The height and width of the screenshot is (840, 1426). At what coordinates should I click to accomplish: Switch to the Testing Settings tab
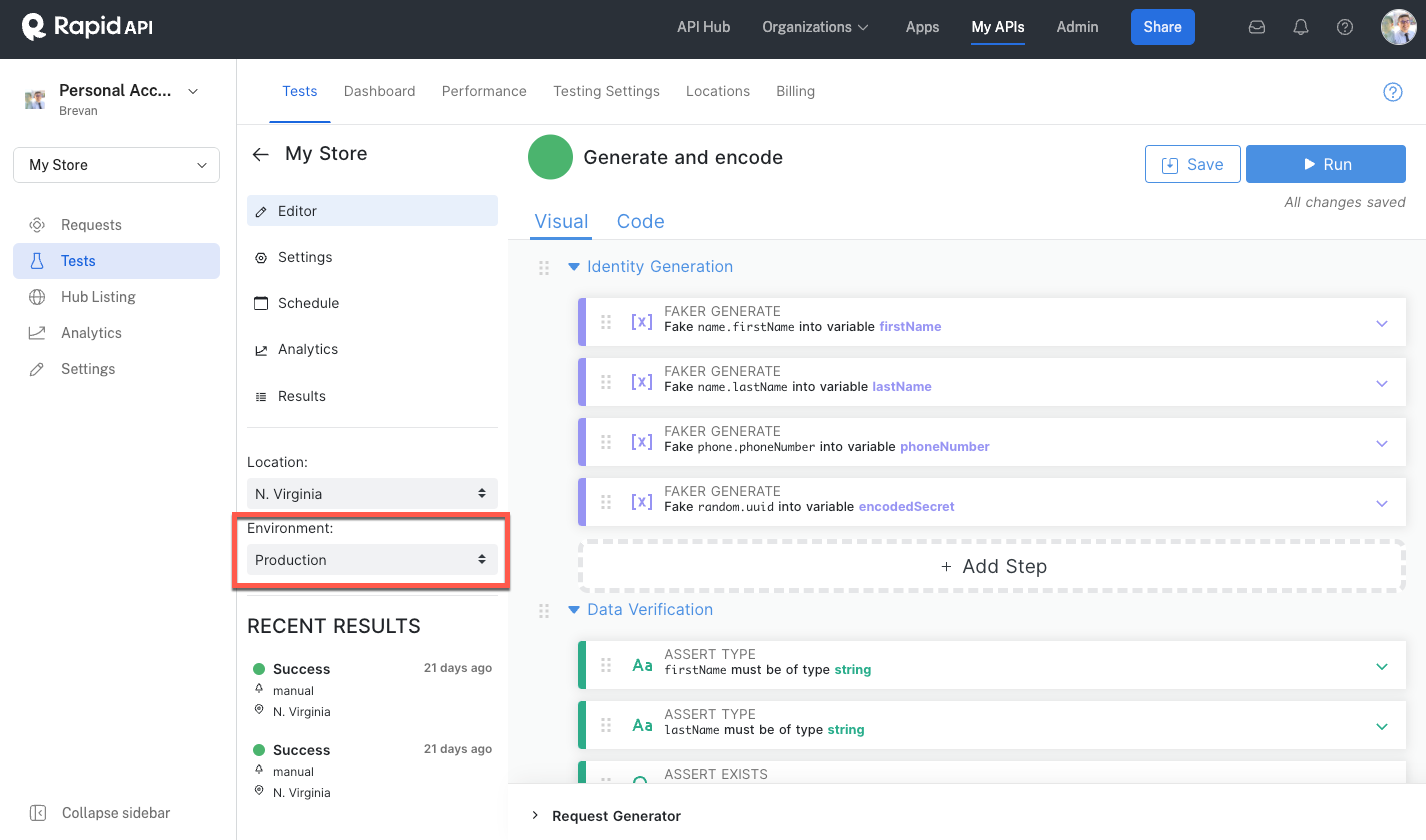pyautogui.click(x=606, y=91)
